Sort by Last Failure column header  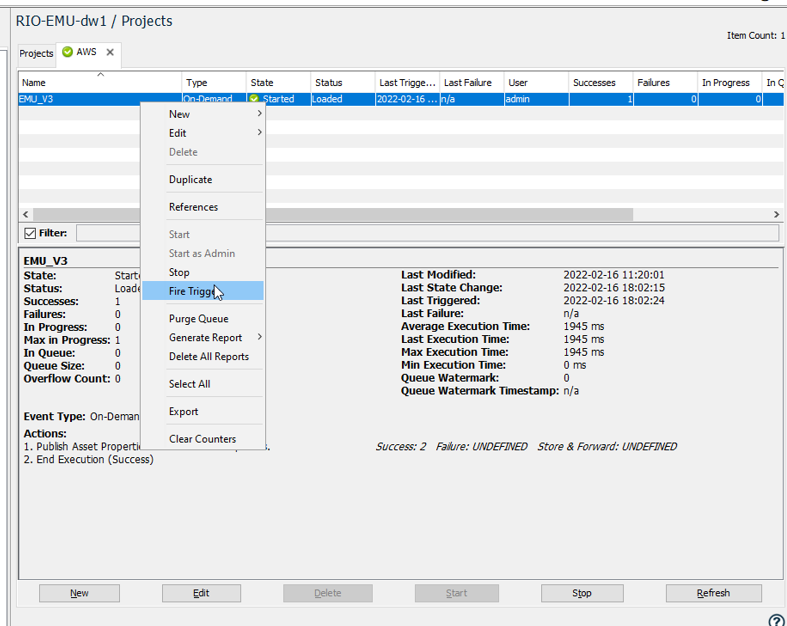472,82
